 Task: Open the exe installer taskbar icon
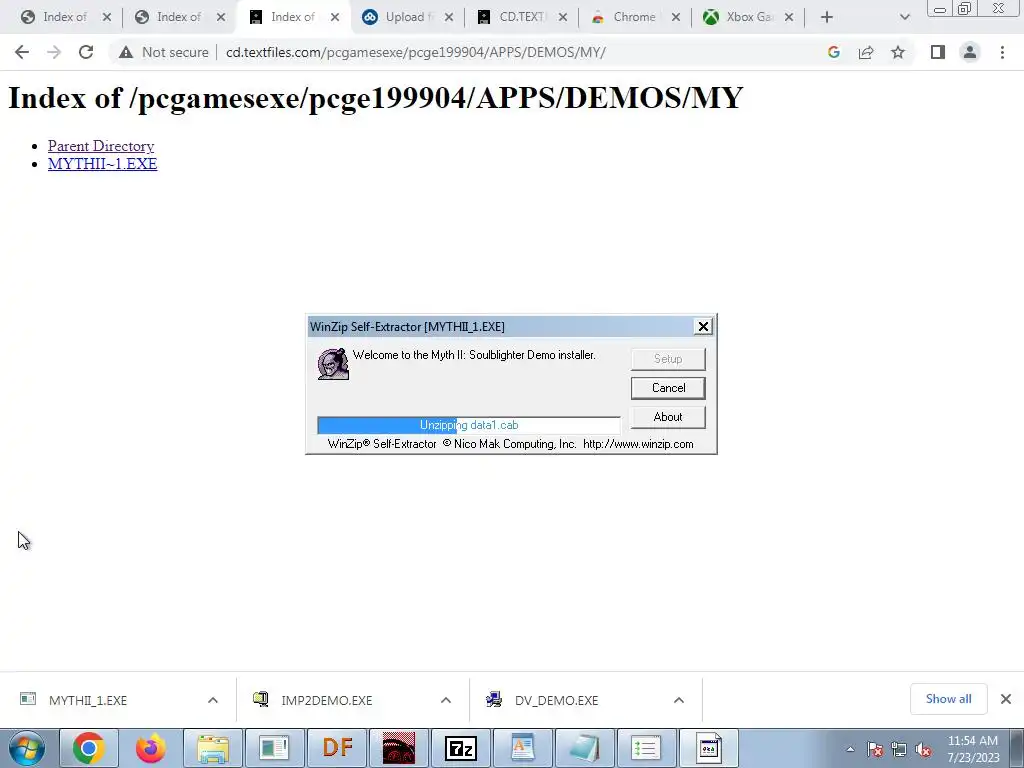[709, 748]
